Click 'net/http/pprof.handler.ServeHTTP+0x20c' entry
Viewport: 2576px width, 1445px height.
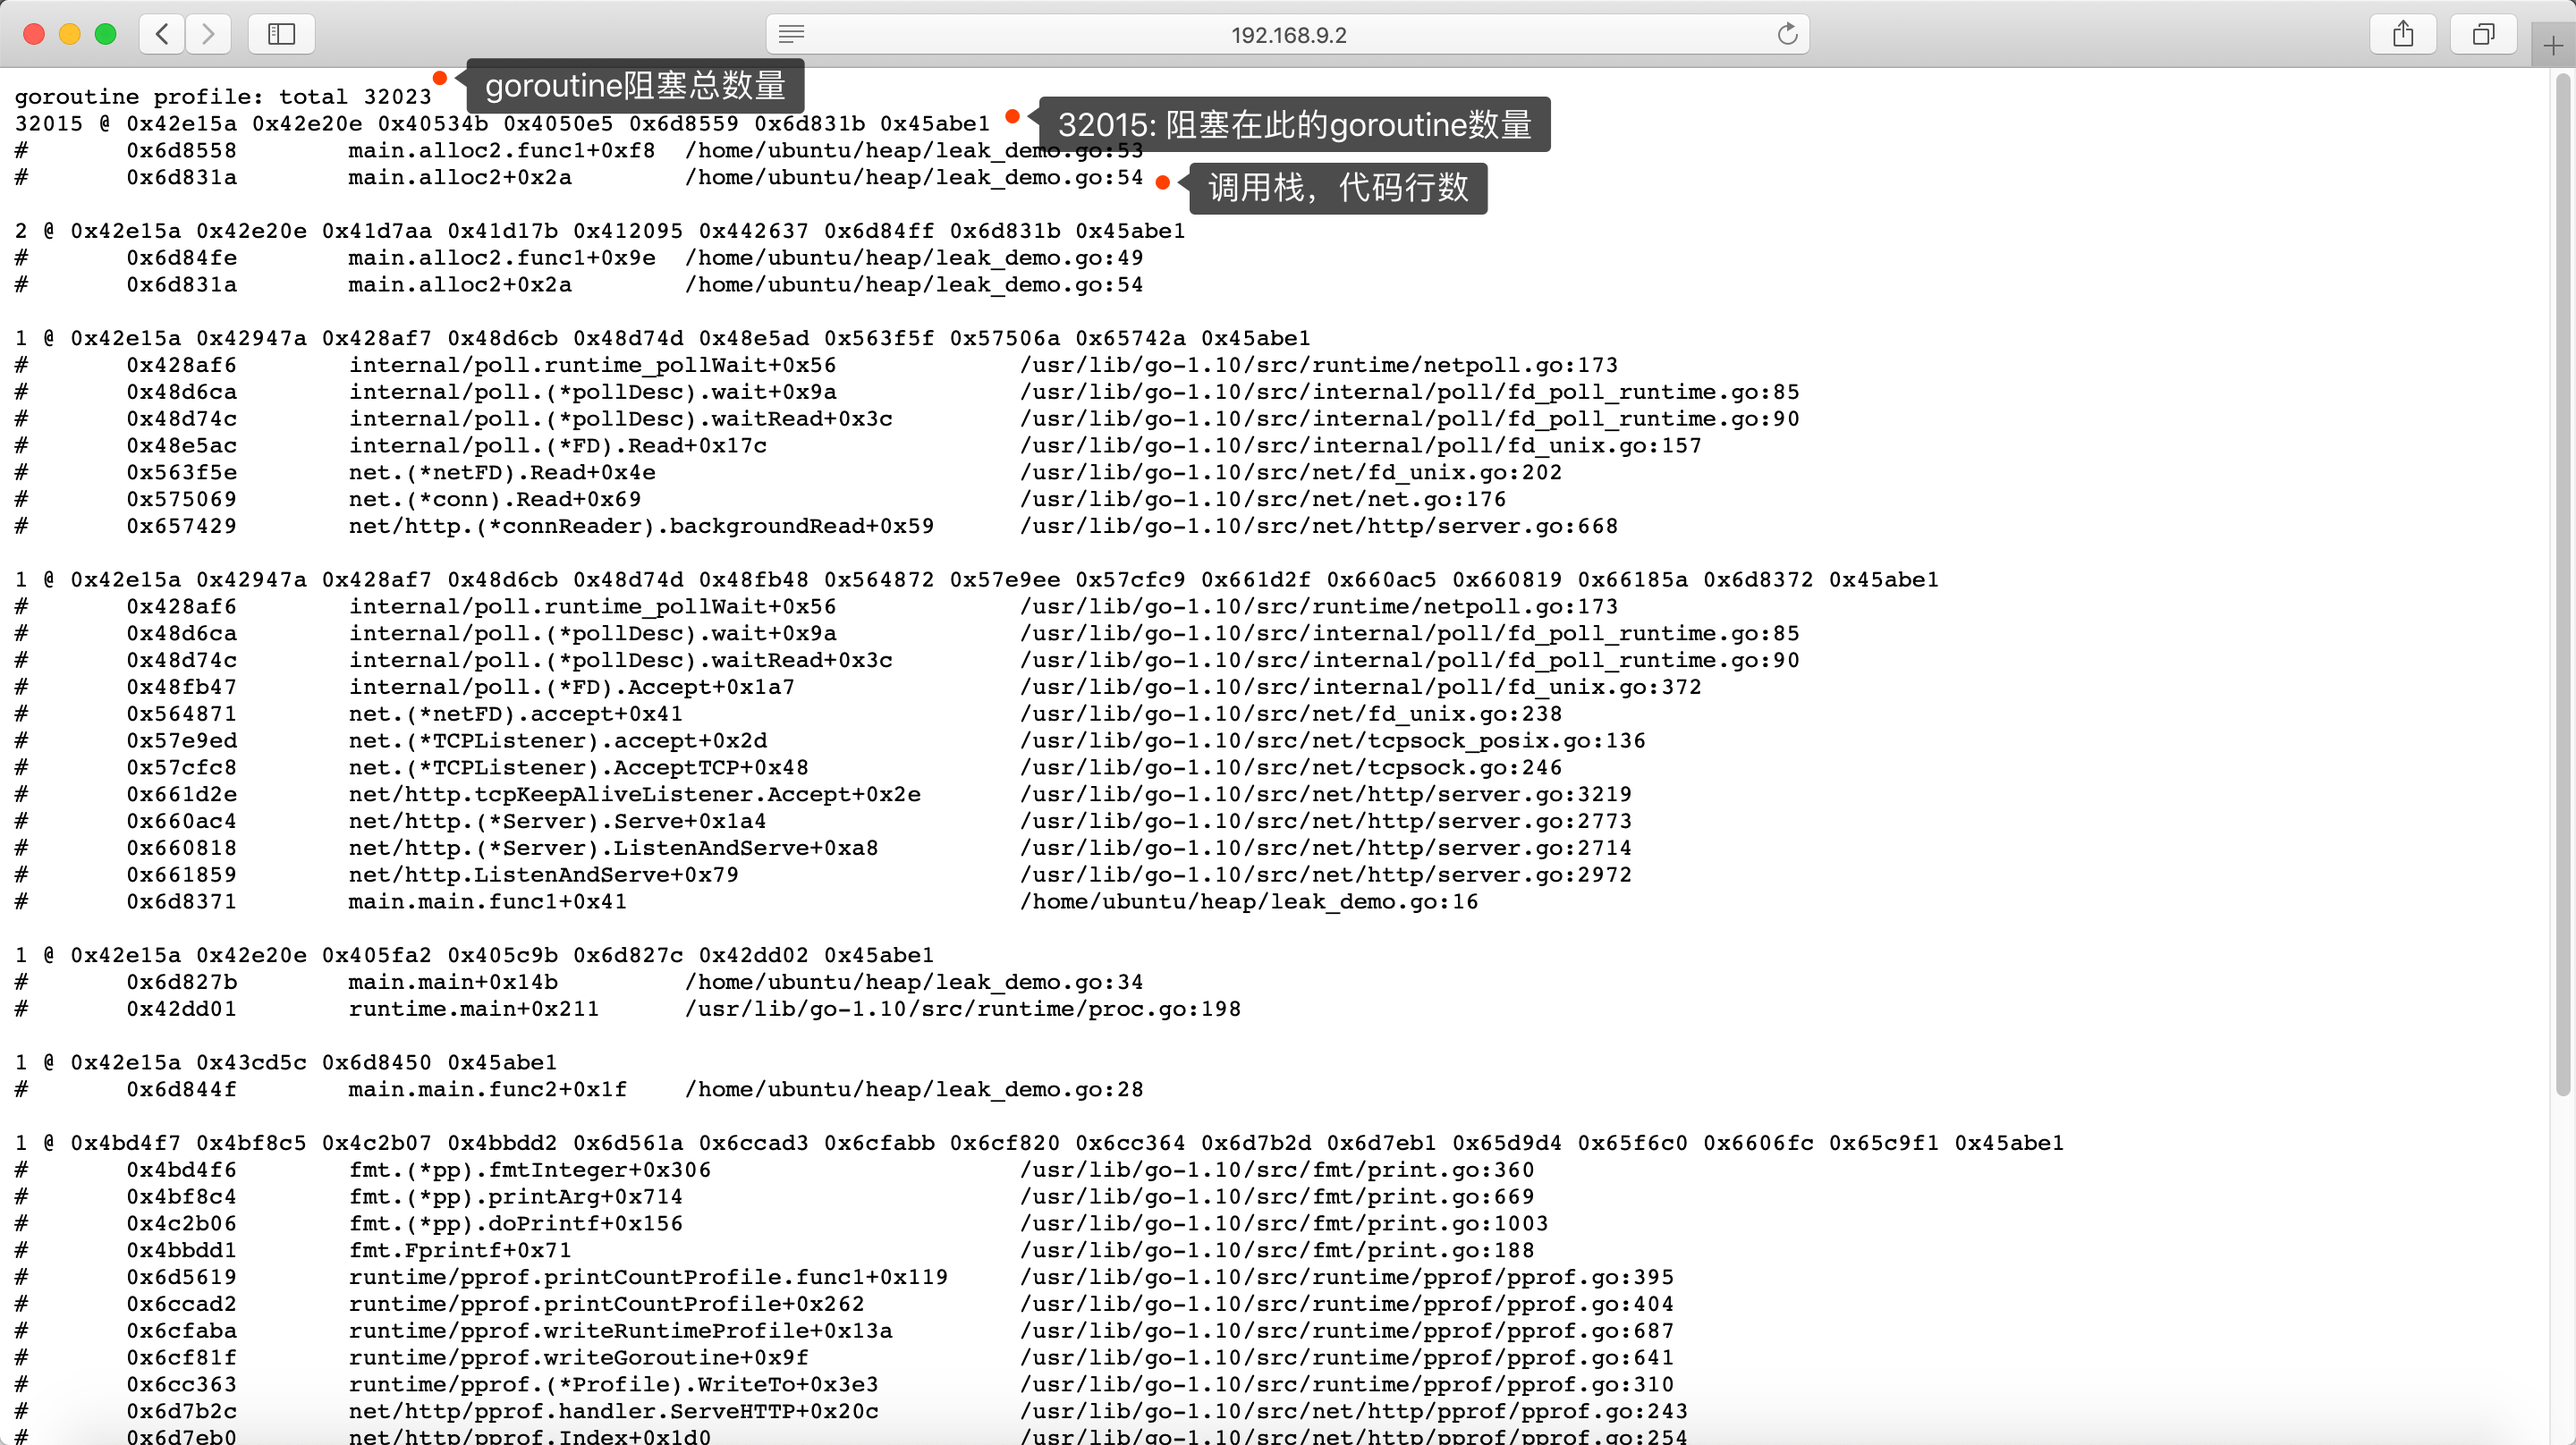coord(614,1412)
